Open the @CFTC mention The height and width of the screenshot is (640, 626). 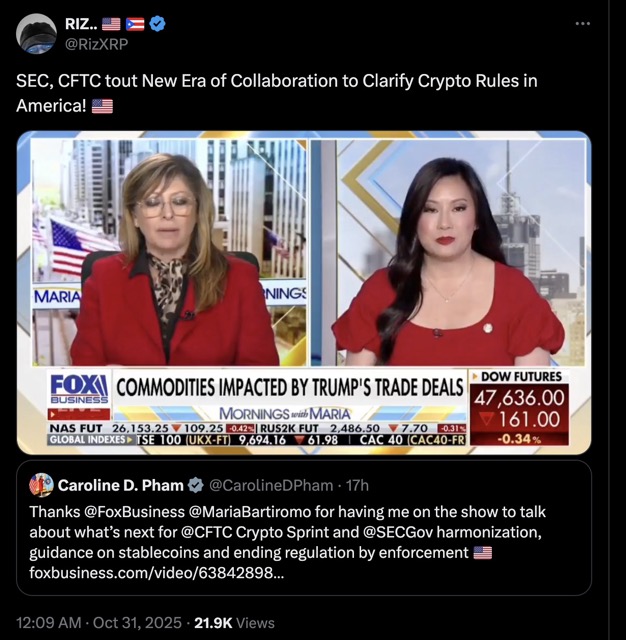[206, 532]
